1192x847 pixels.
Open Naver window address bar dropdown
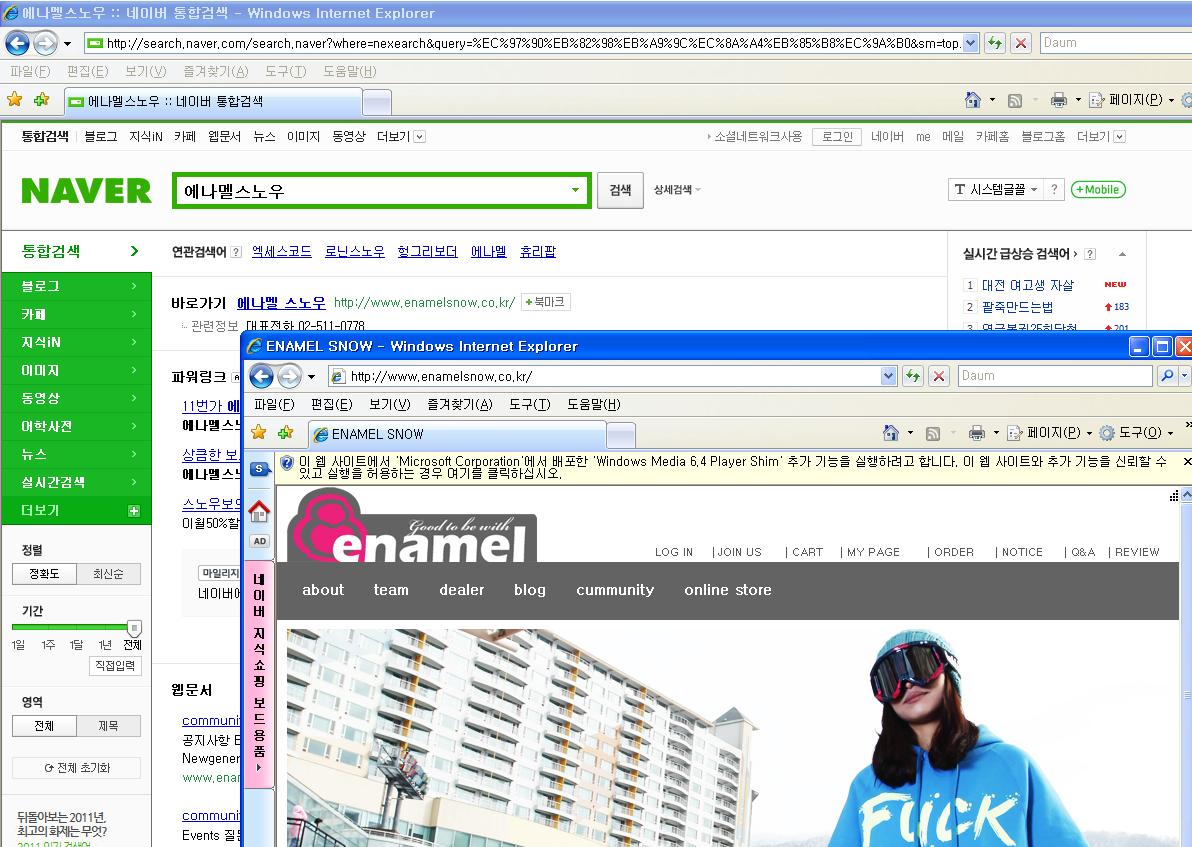coord(971,43)
